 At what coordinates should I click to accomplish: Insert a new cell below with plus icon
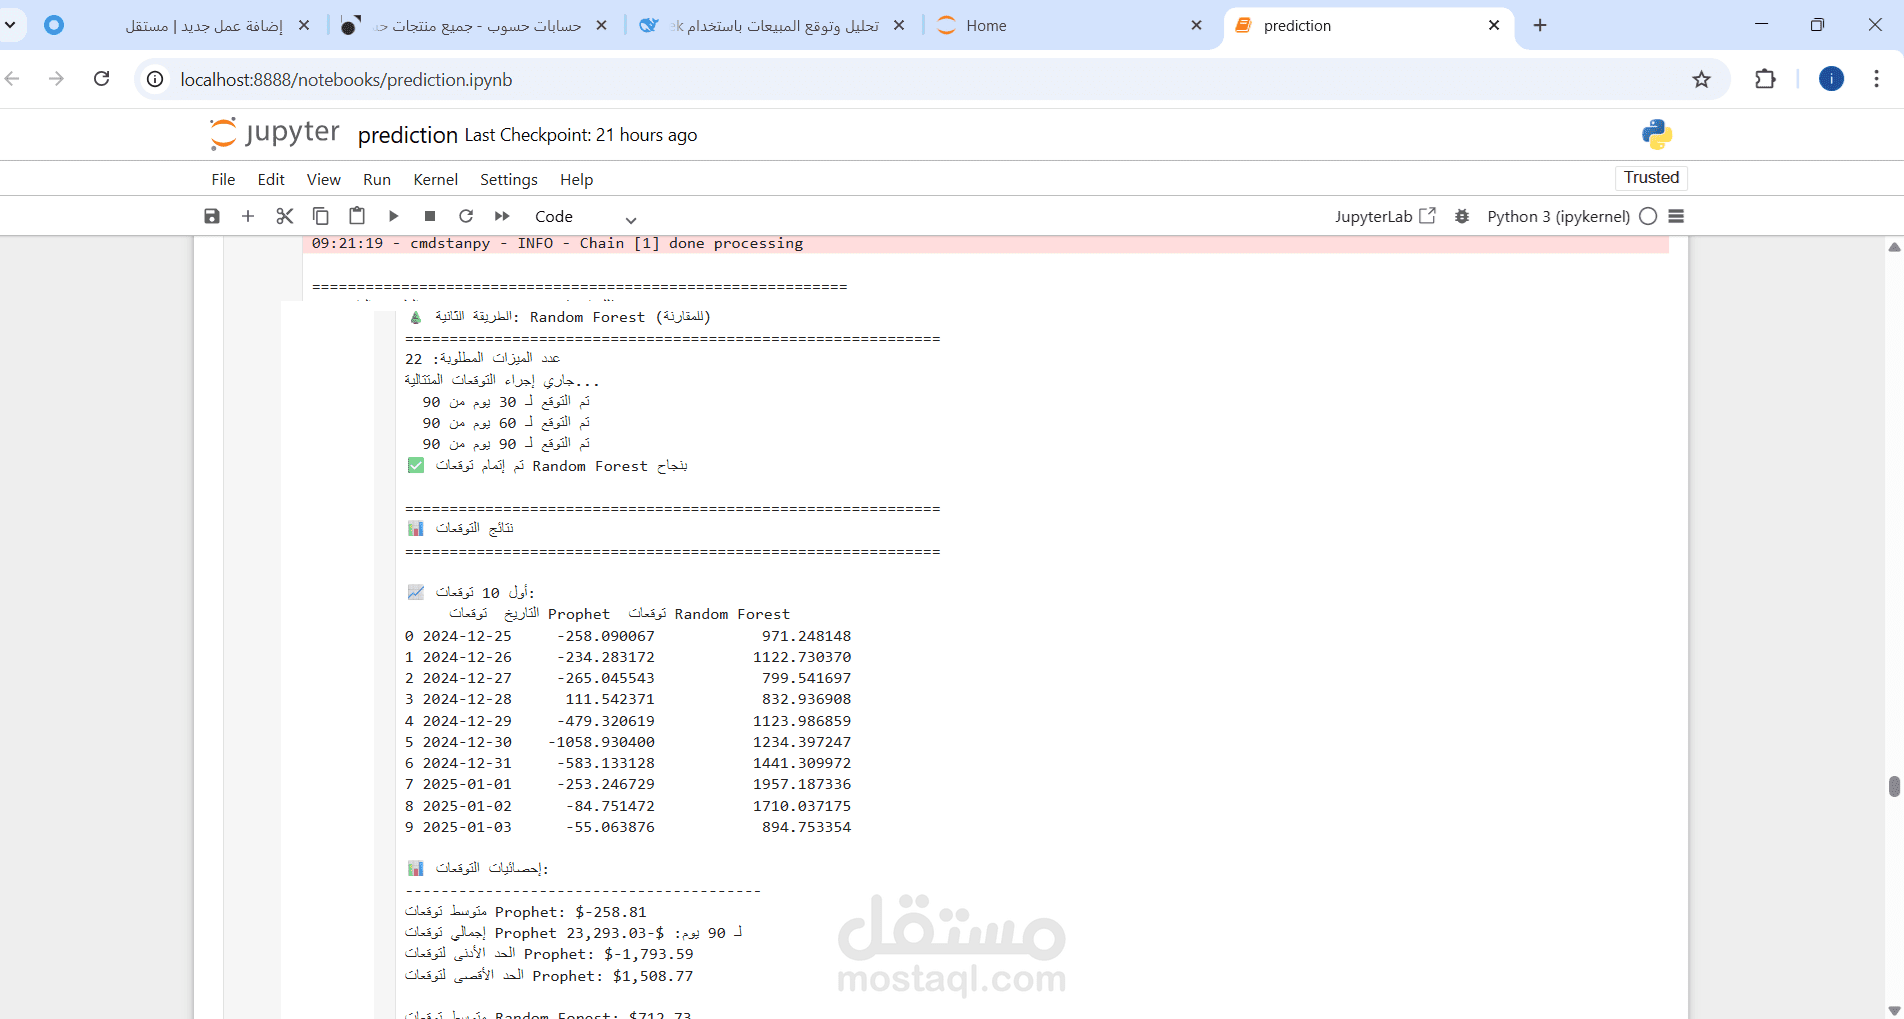click(248, 216)
